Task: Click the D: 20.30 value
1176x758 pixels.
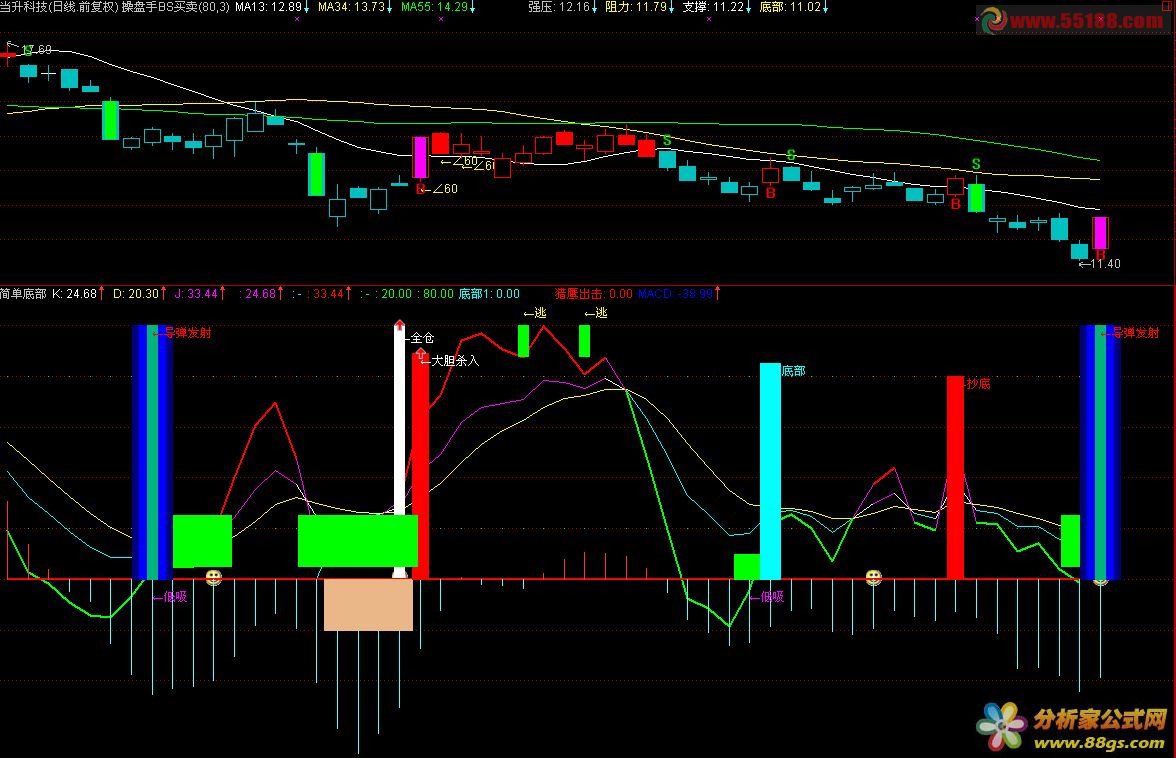Action: 136,294
